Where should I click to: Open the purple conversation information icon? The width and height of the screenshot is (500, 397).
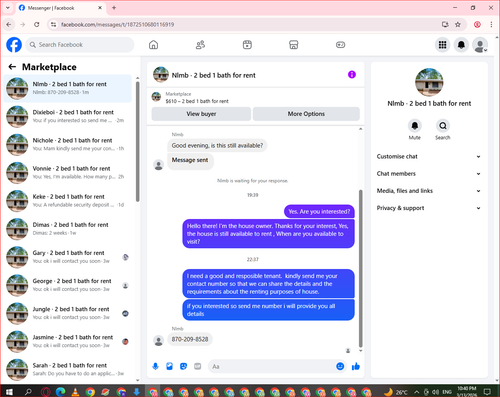point(352,75)
